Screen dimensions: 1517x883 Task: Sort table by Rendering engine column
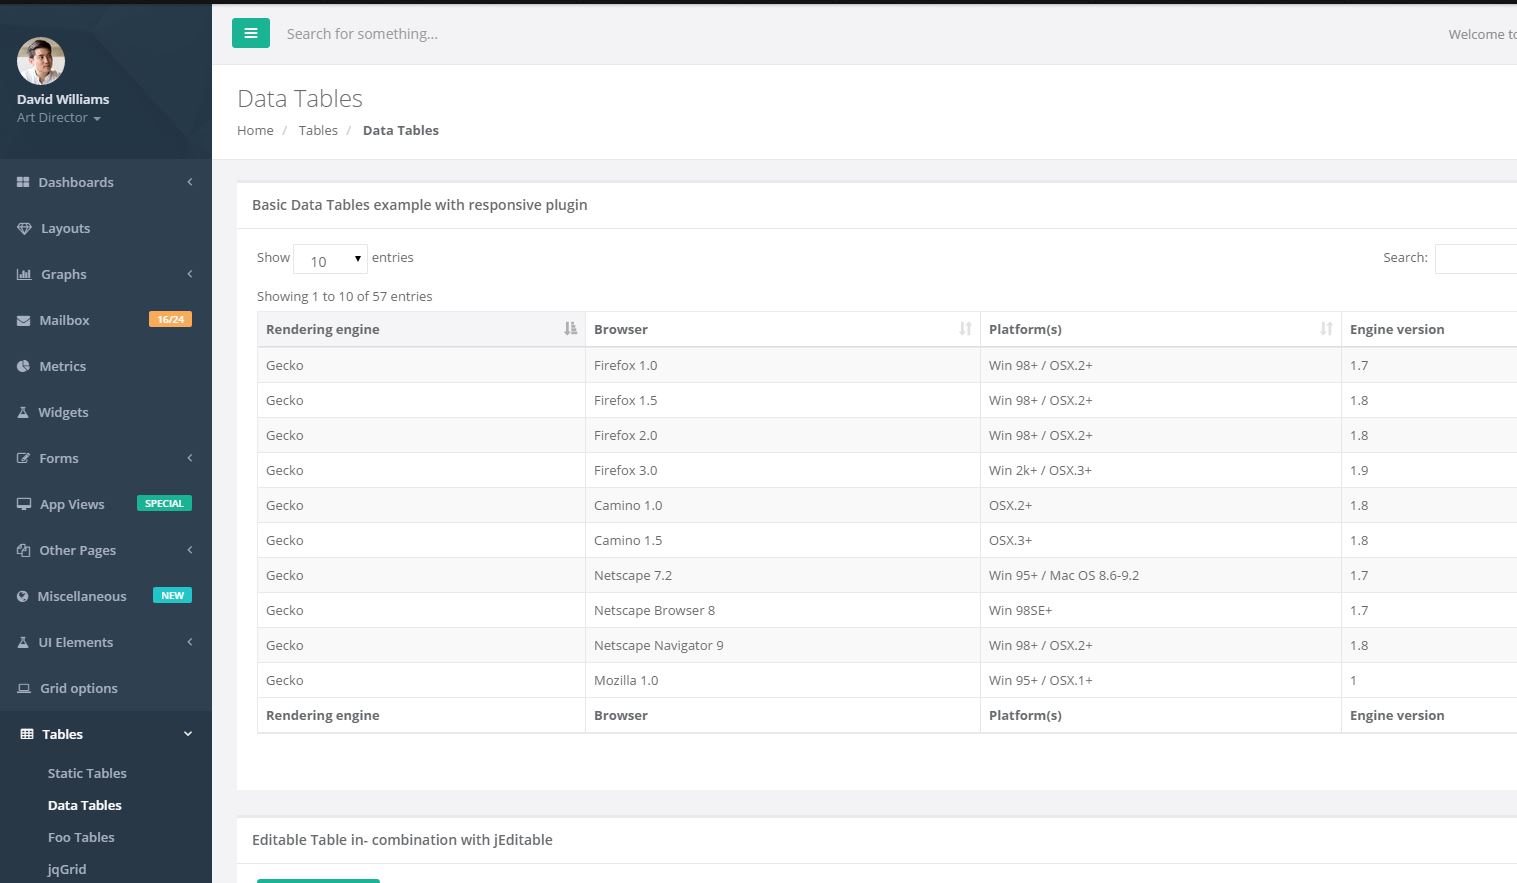[421, 329]
